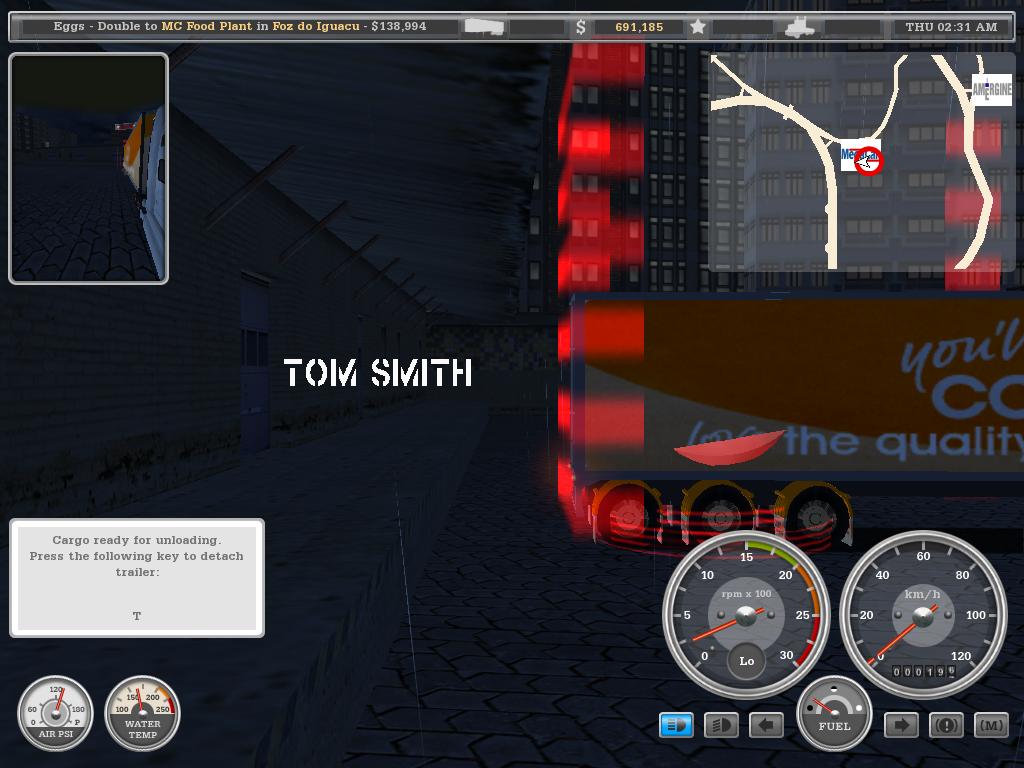The width and height of the screenshot is (1024, 768).
Task: Click the Lo gear indicator
Action: [x=746, y=661]
